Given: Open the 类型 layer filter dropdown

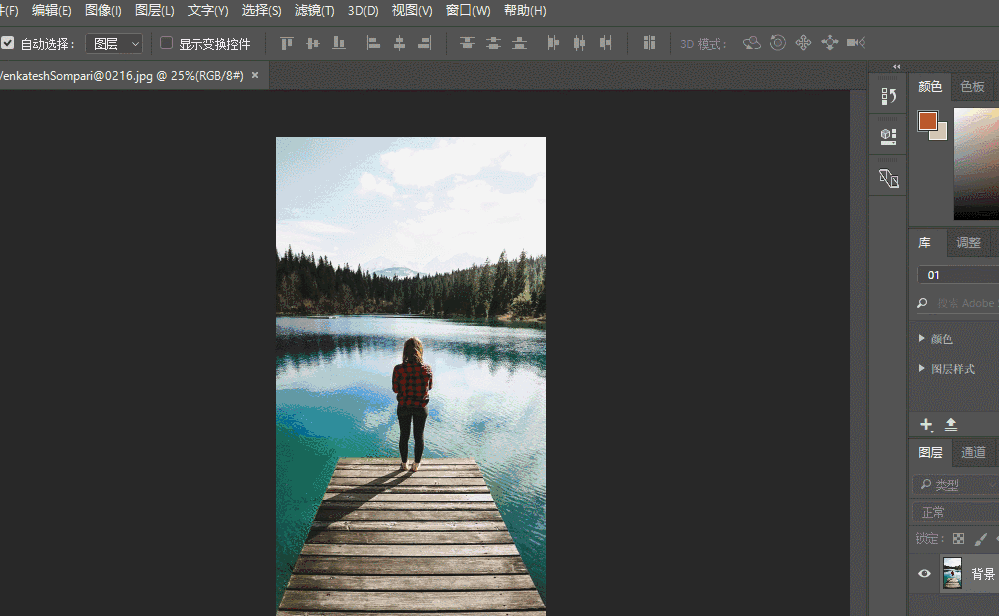Looking at the screenshot, I should click(x=956, y=485).
